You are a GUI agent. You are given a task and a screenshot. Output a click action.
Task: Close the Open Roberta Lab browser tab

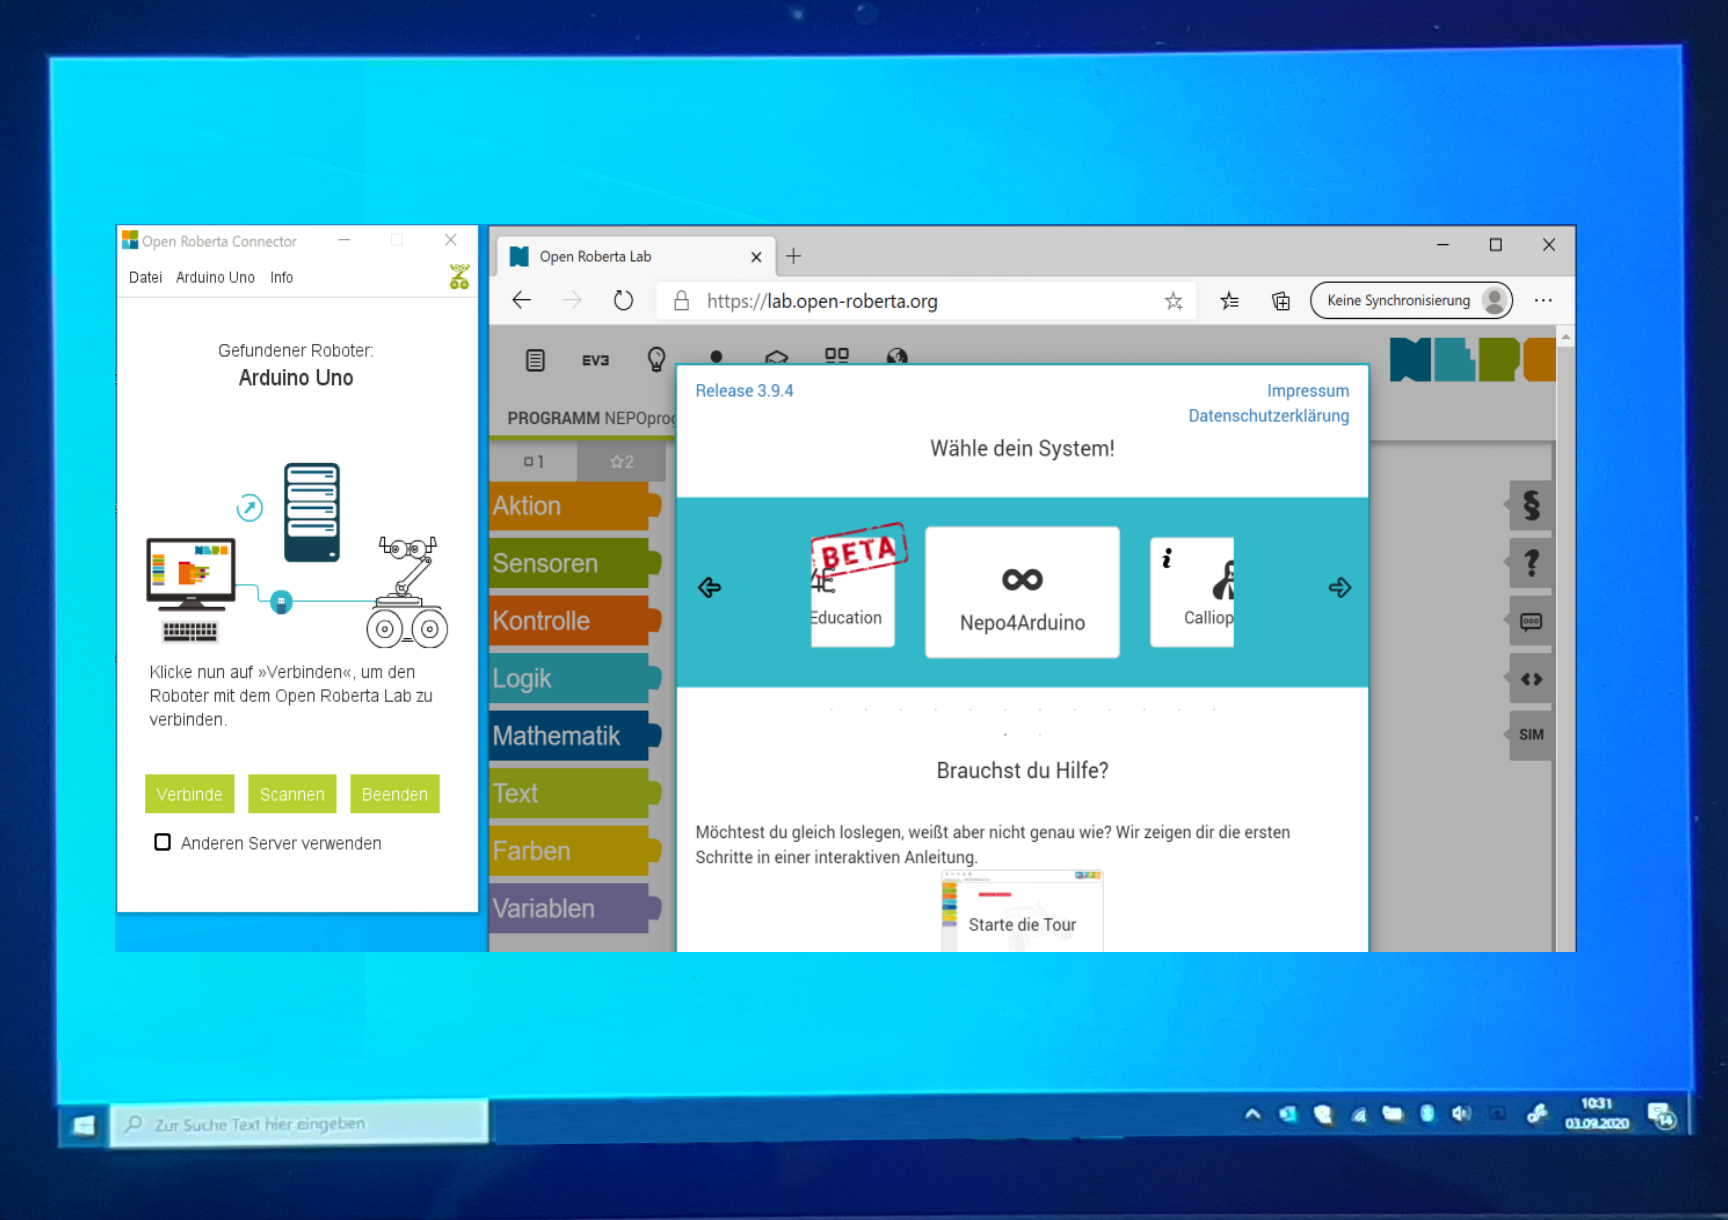pos(756,257)
